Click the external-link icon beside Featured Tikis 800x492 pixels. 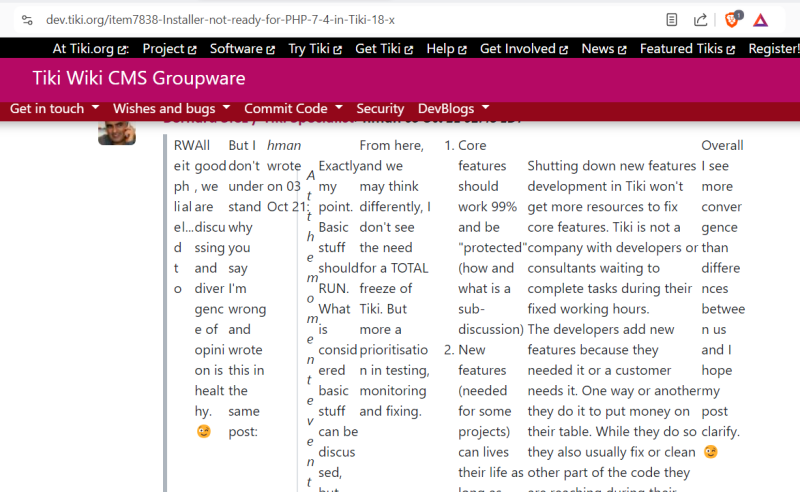click(731, 50)
